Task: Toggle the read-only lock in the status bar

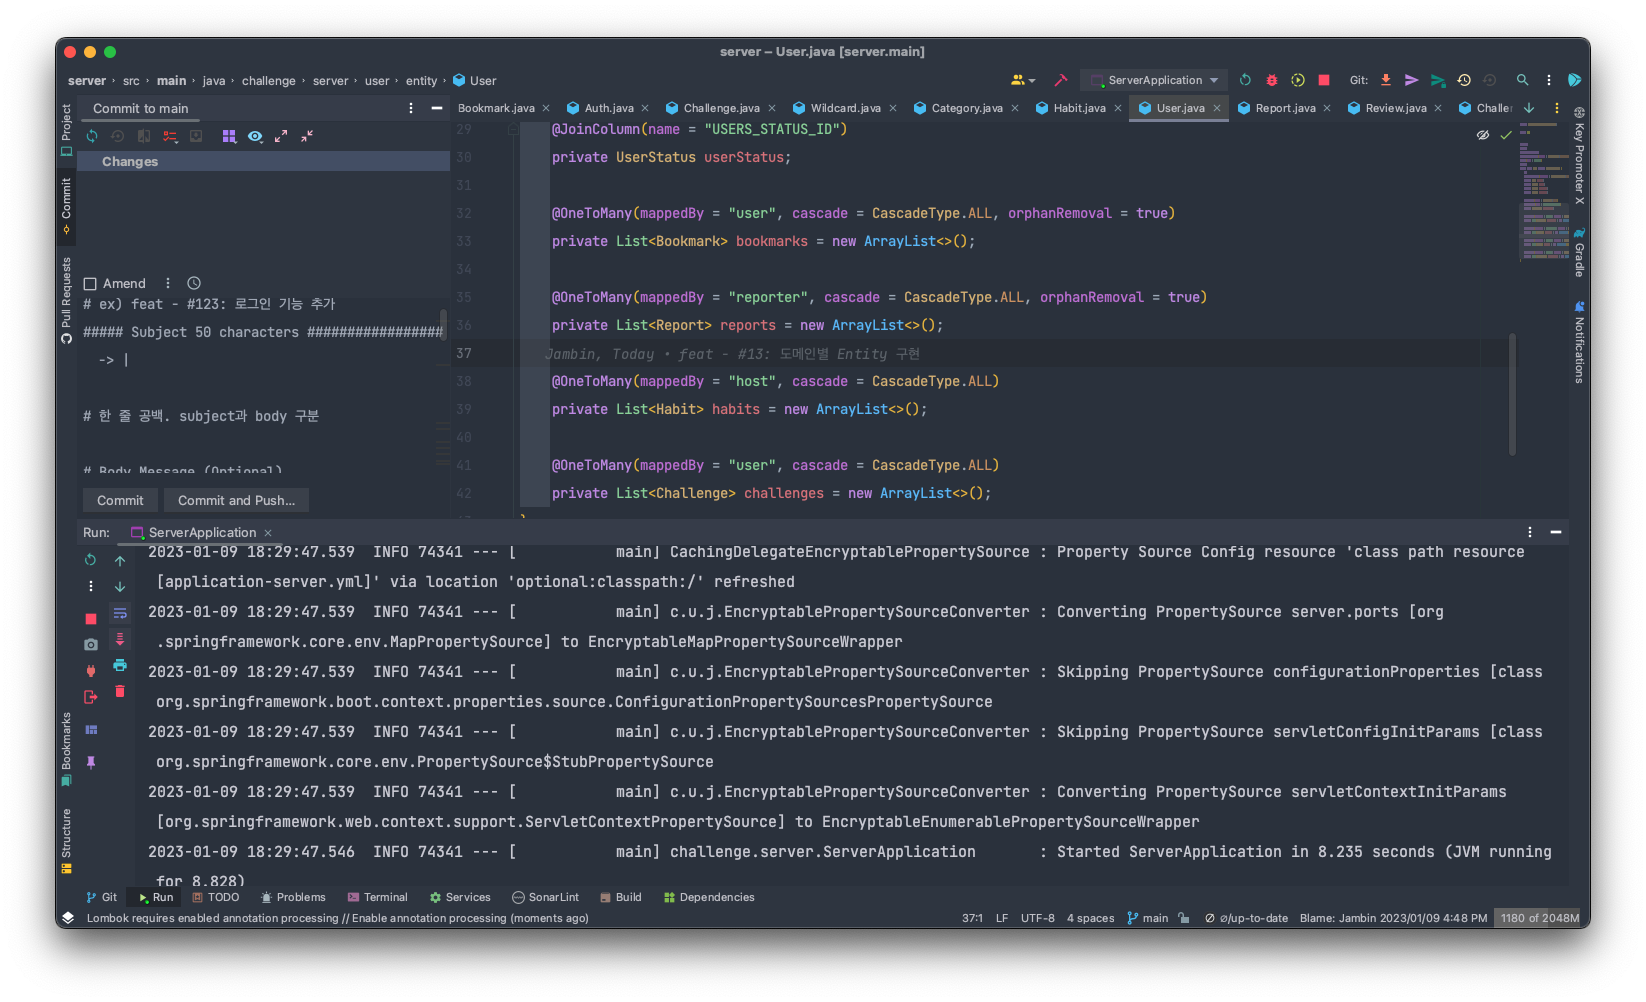Action: click(1184, 918)
